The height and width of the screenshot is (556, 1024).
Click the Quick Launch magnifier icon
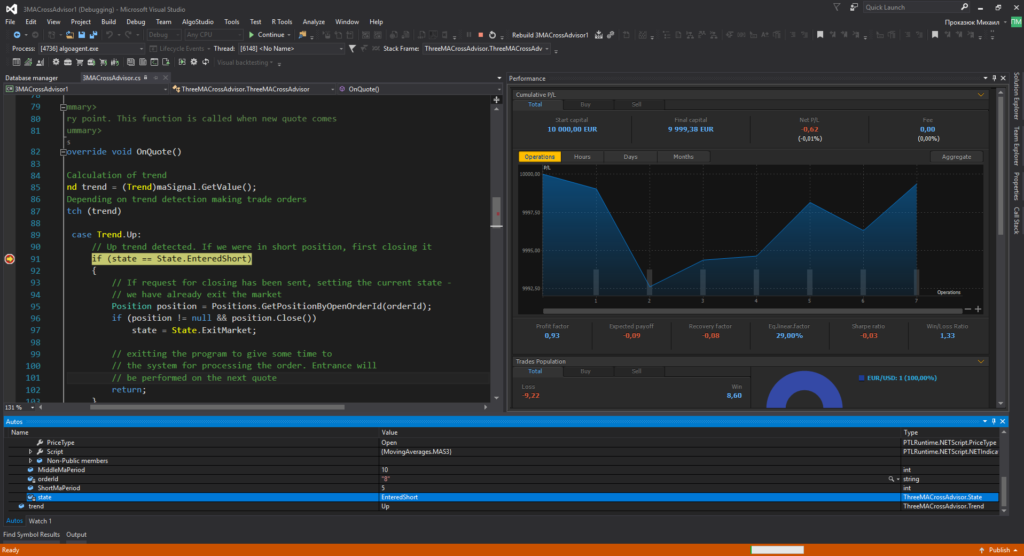click(966, 7)
